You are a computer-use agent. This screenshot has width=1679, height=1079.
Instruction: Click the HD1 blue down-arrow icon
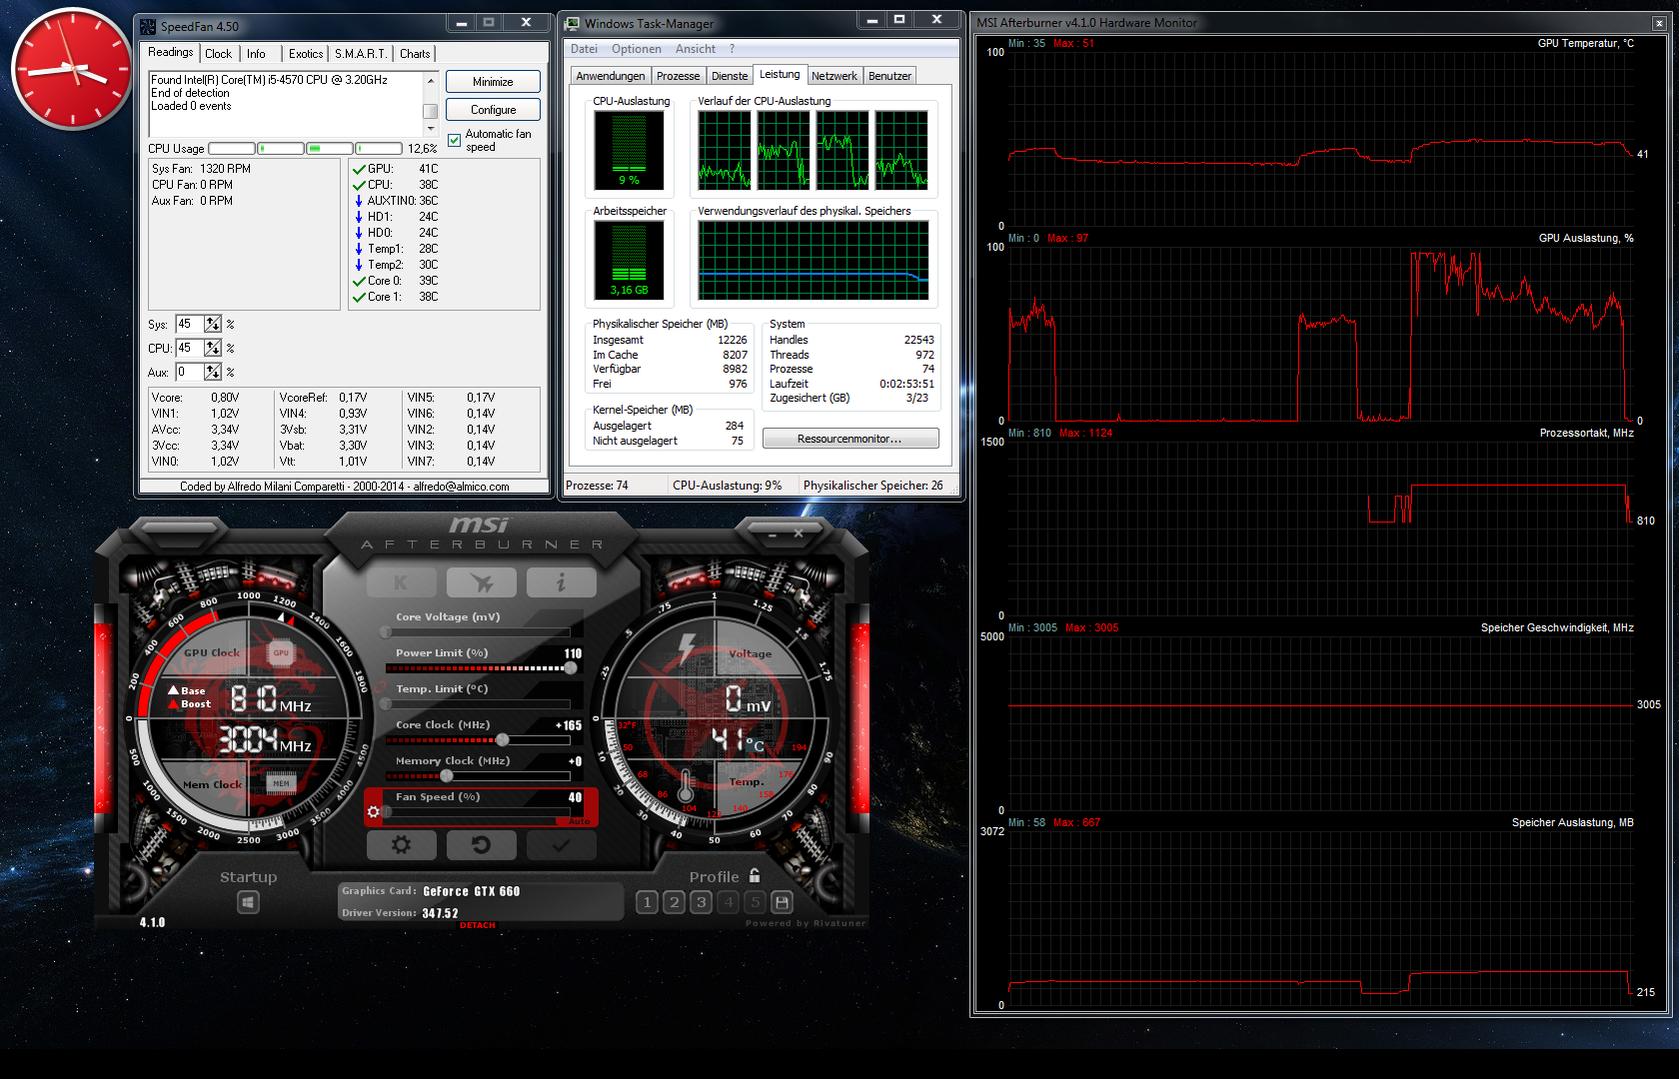pyautogui.click(x=358, y=217)
